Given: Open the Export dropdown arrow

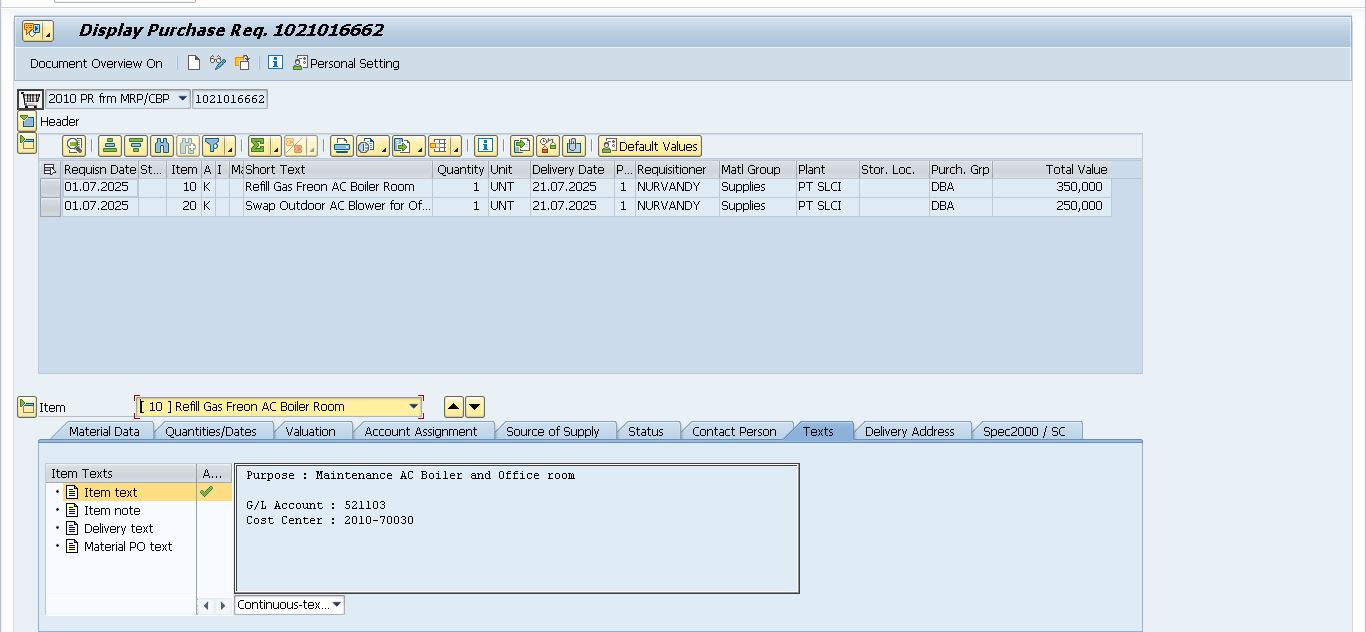Looking at the screenshot, I should click(x=420, y=147).
